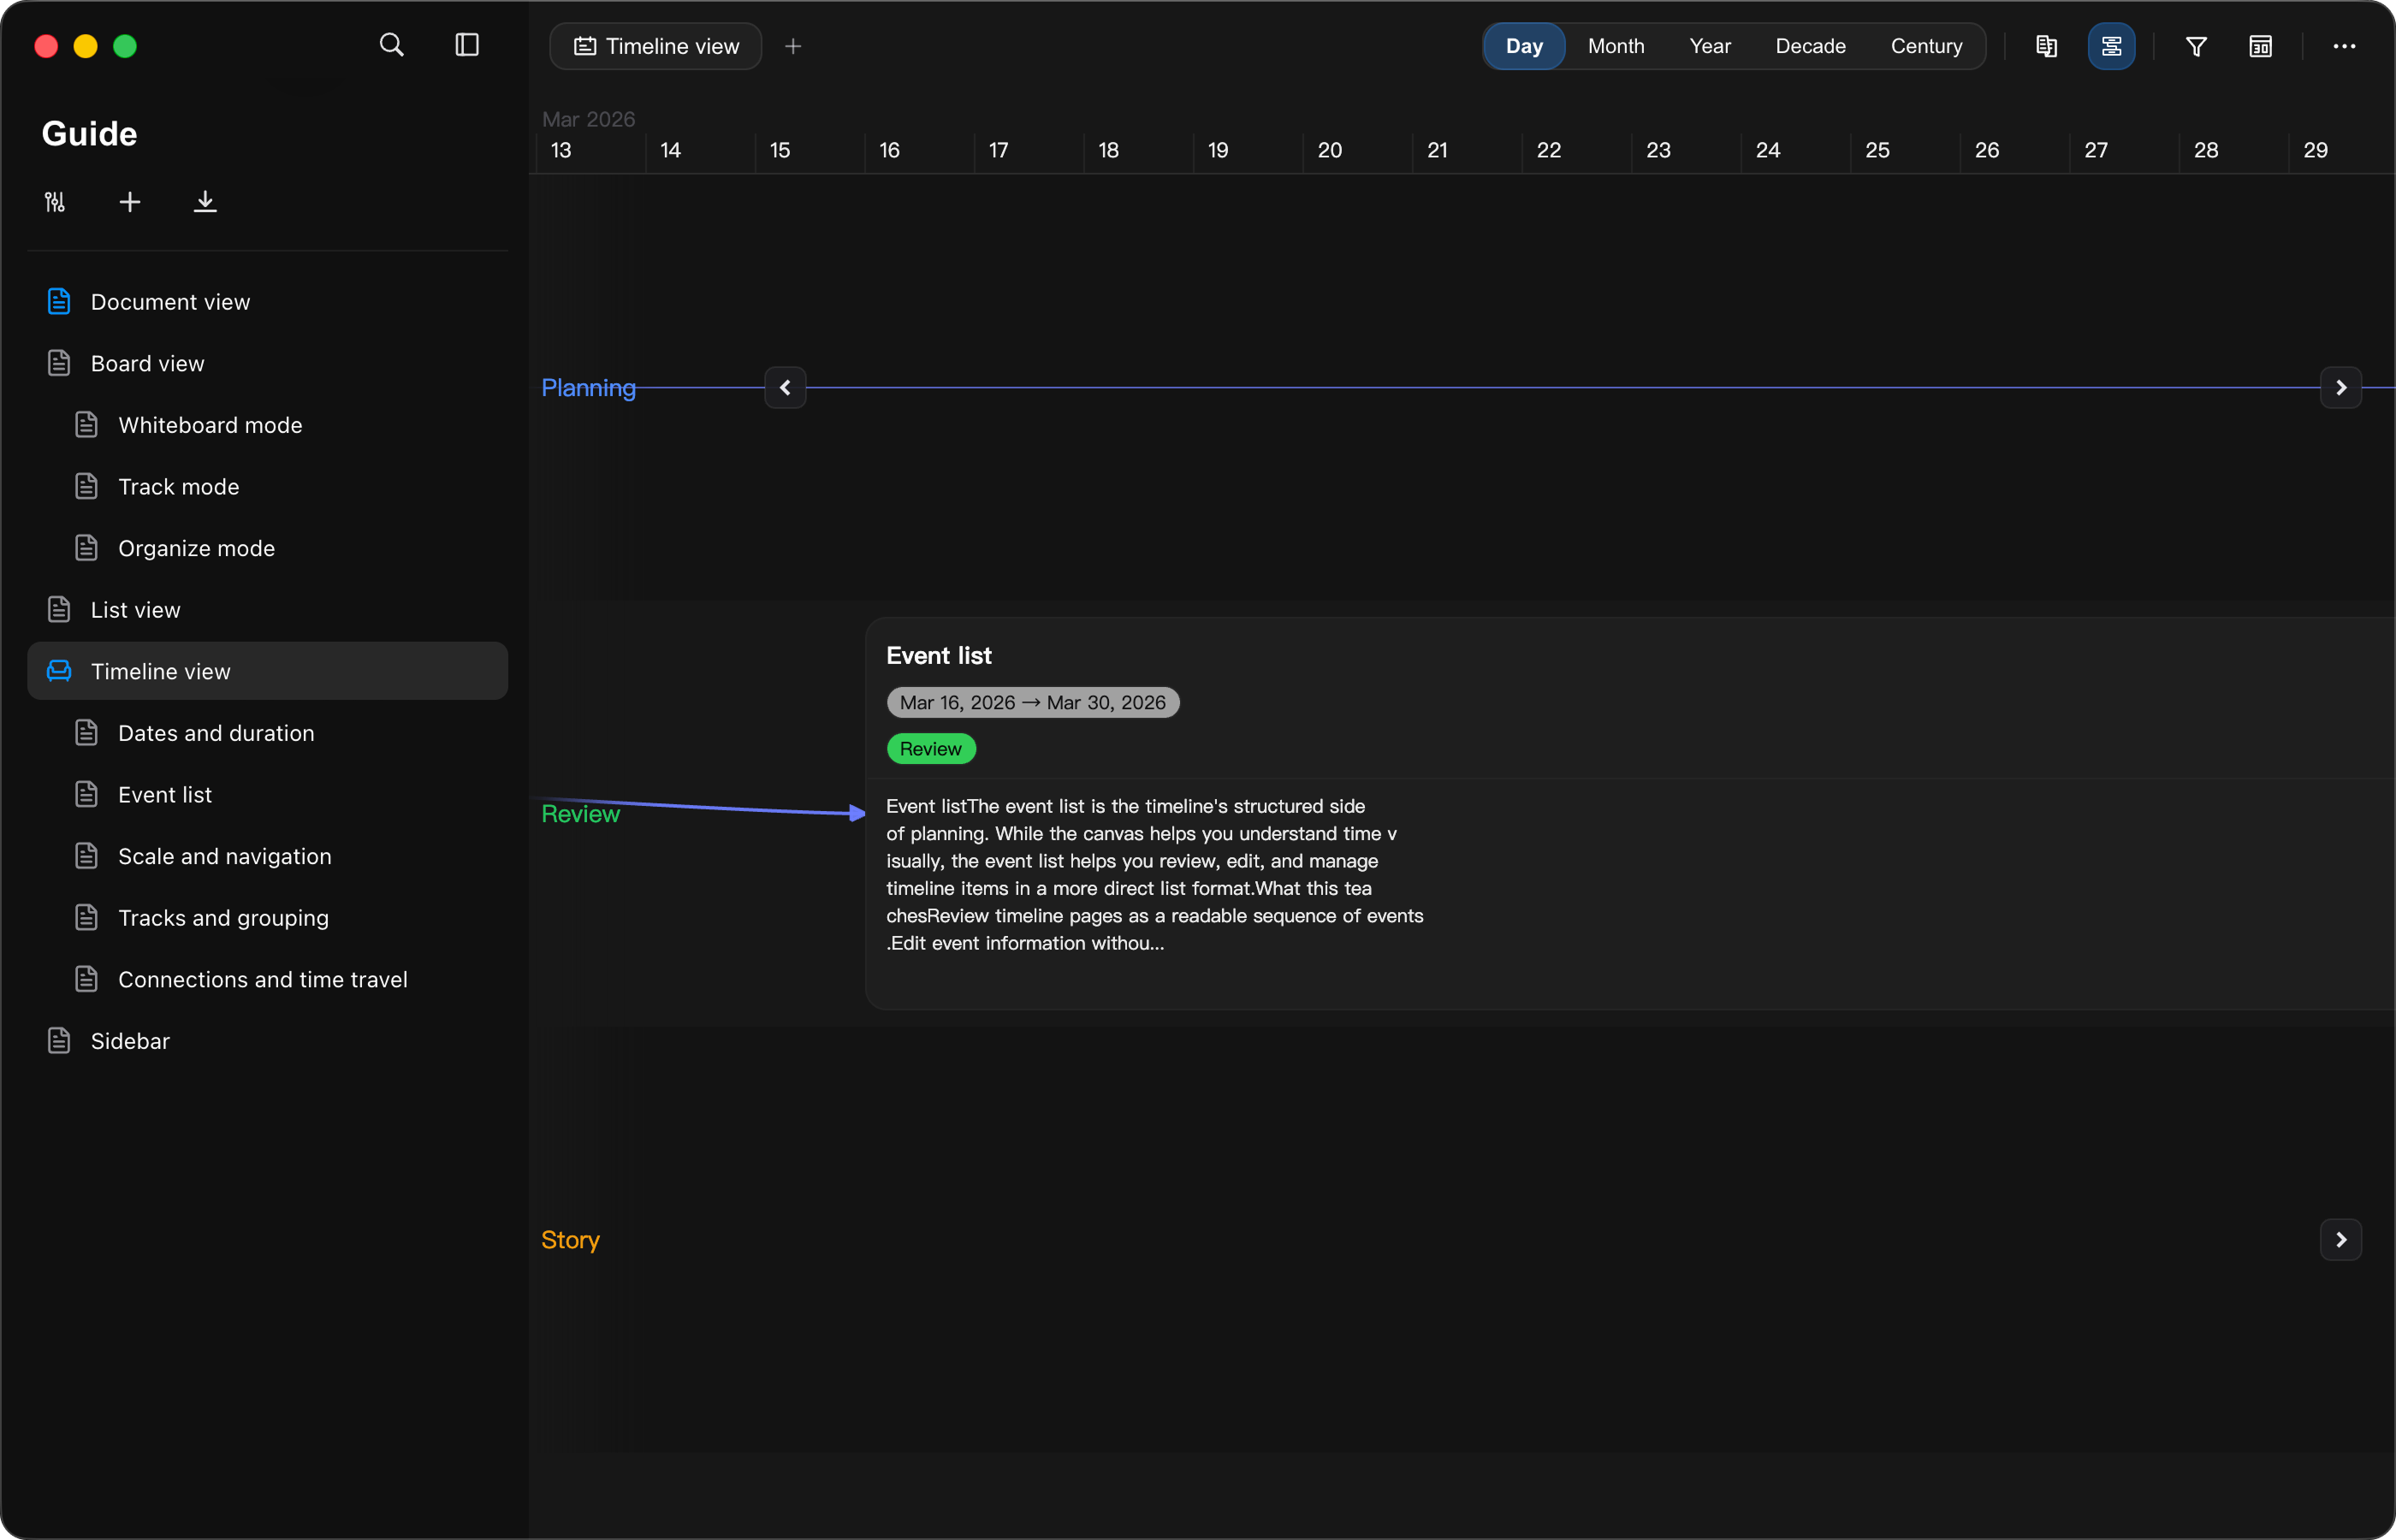The image size is (2396, 1540).
Task: Click the green Review tag on event card
Action: [930, 749]
